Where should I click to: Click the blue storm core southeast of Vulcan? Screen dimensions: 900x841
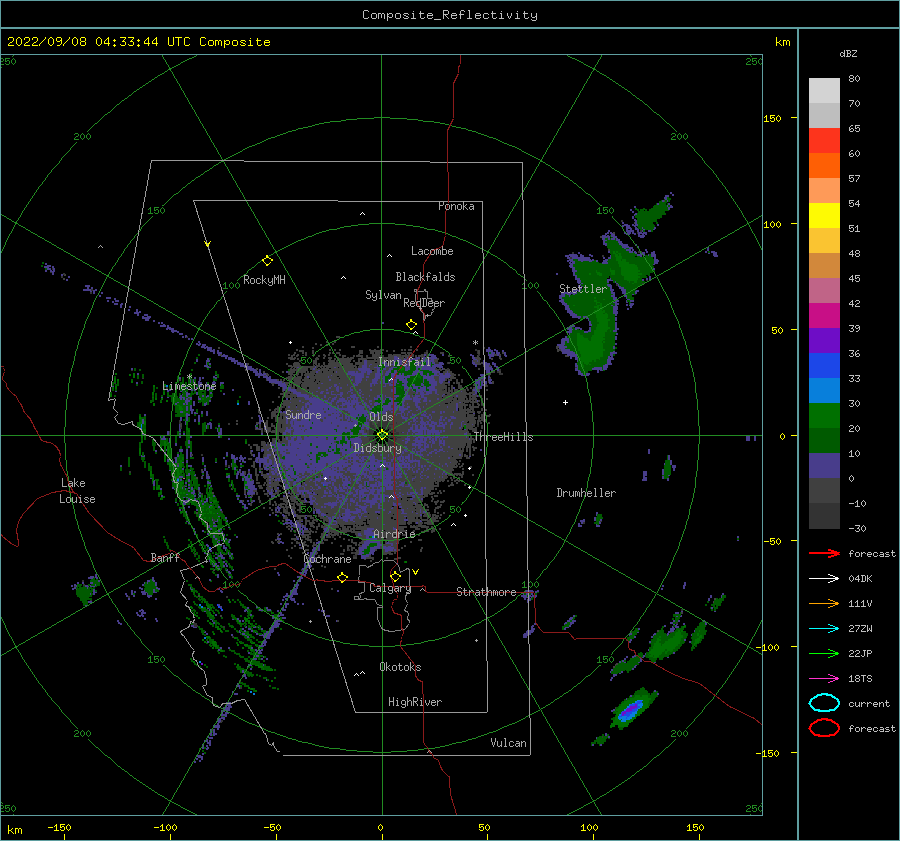point(631,710)
